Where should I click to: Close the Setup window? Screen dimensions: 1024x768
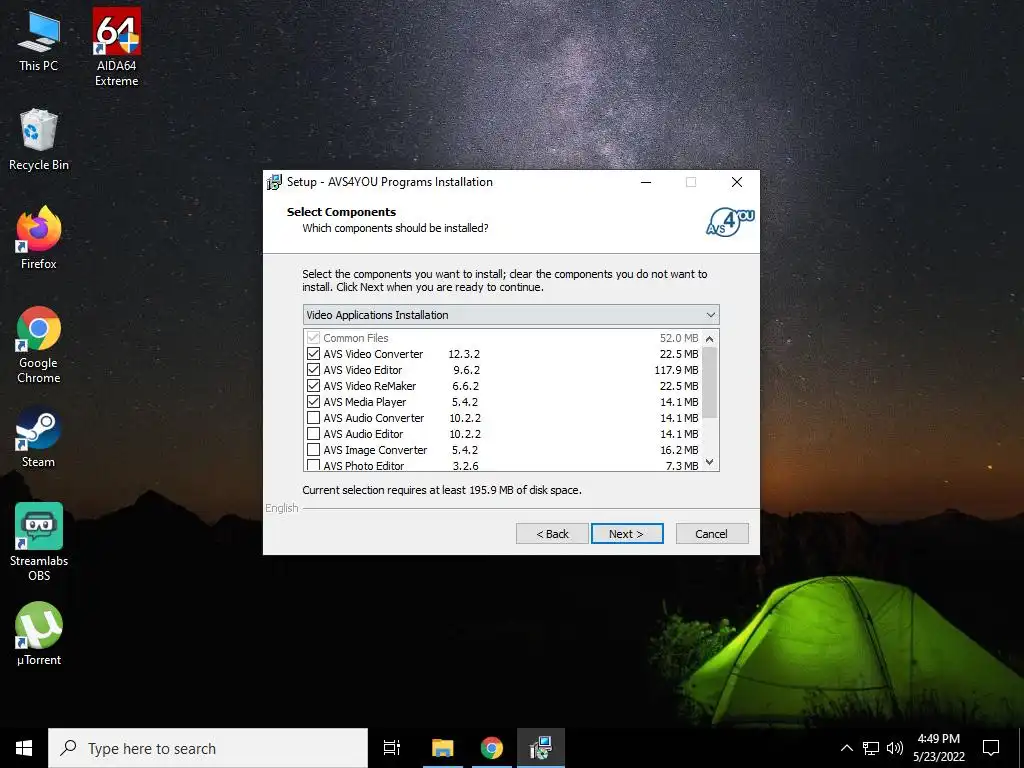click(x=737, y=182)
